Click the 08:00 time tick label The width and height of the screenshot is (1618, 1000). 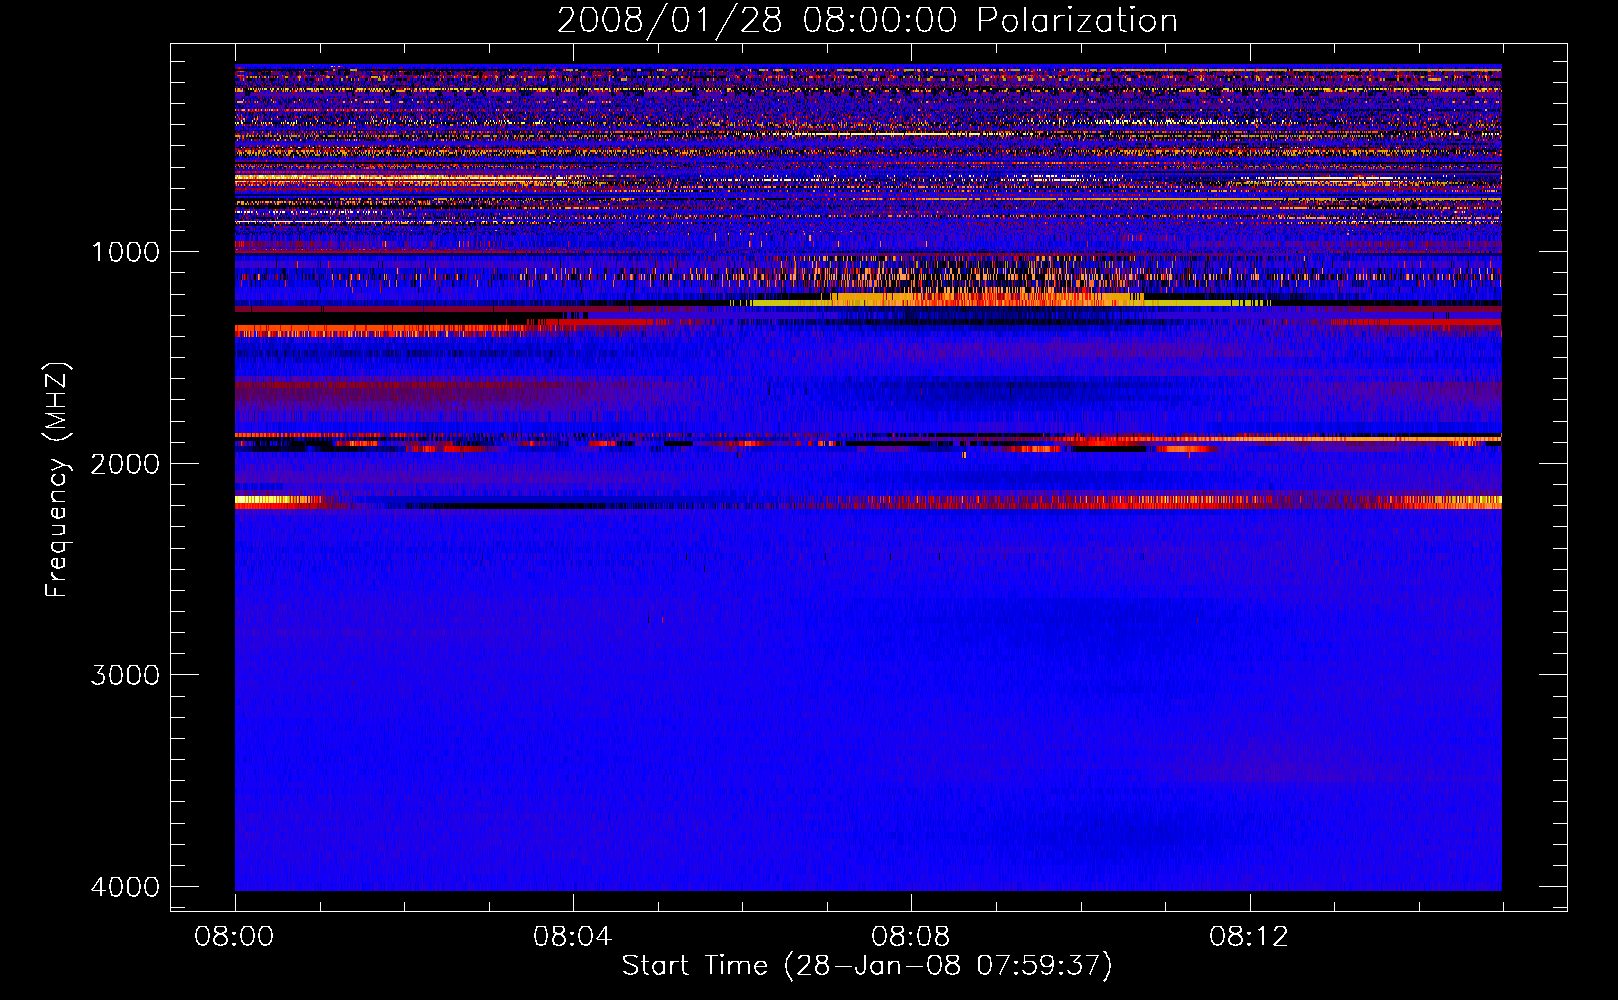234,937
